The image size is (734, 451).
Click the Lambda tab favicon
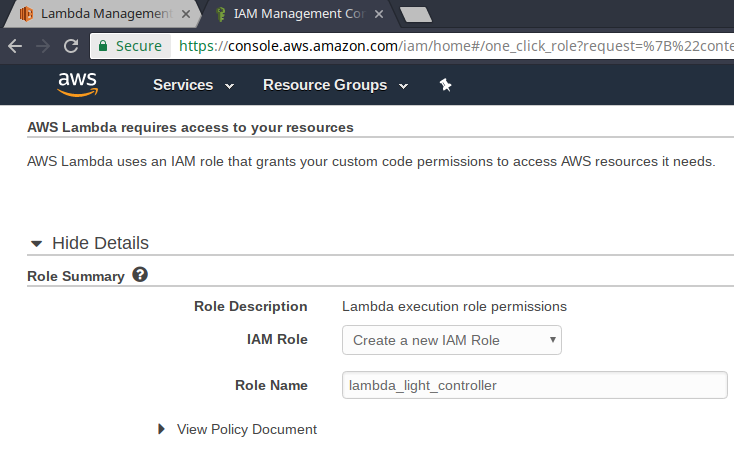click(x=26, y=14)
